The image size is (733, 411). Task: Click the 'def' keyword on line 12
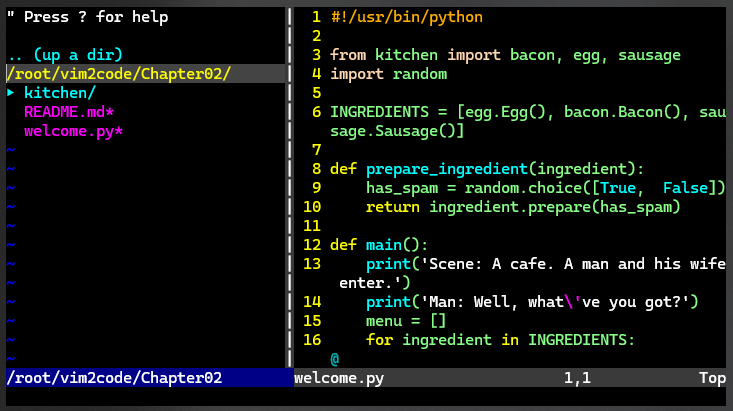coord(344,245)
